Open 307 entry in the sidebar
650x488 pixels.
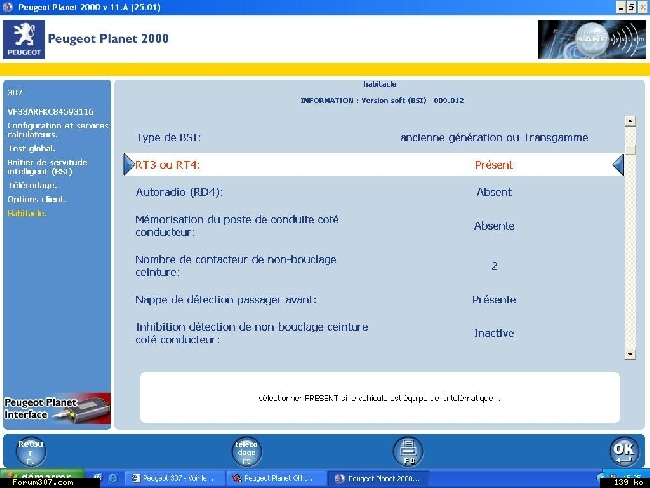pyautogui.click(x=15, y=92)
